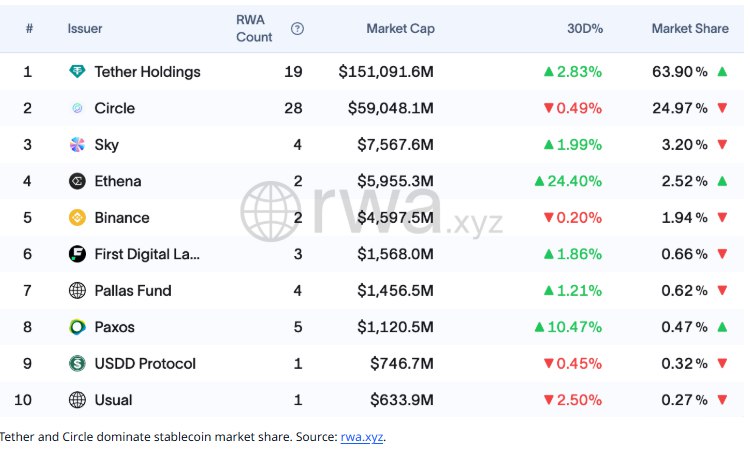Click the green market share arrow in Paxos row
Viewport: 750px width, 456px height.
(722, 327)
